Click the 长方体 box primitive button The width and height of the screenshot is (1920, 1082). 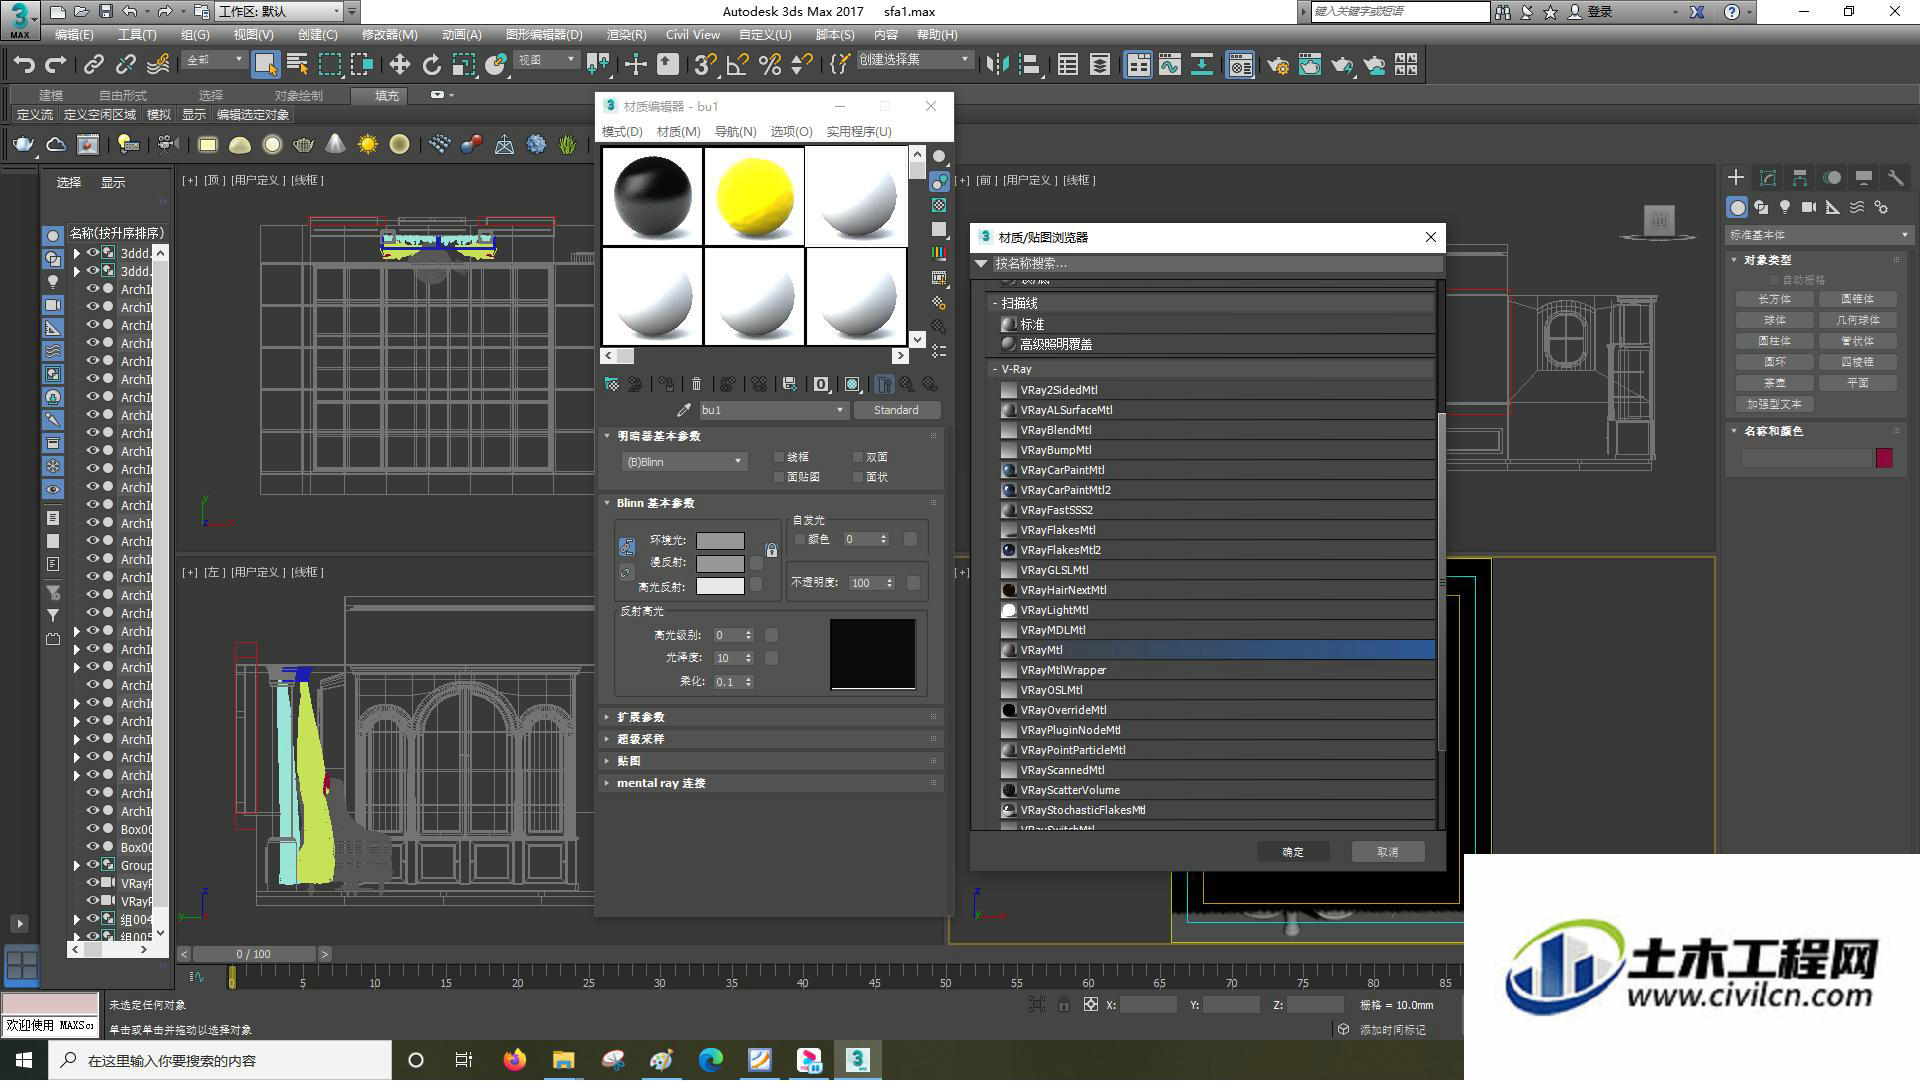point(1775,299)
